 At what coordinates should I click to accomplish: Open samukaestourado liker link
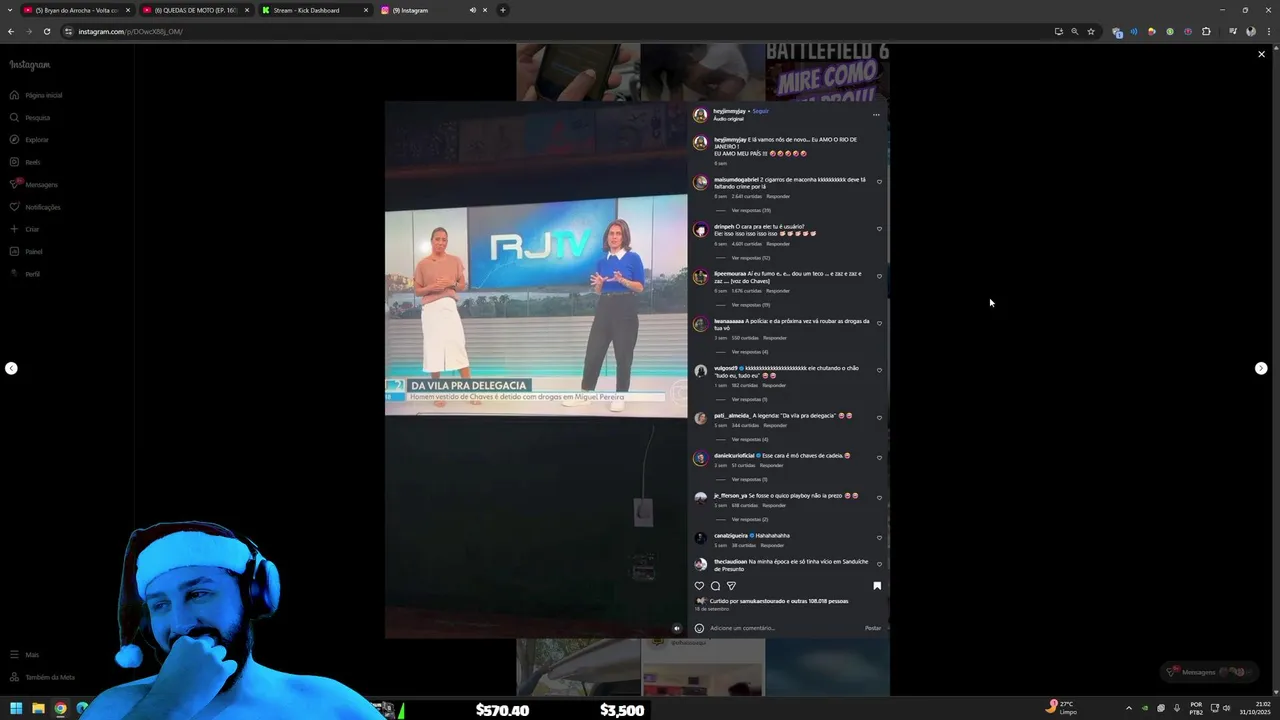(x=760, y=601)
